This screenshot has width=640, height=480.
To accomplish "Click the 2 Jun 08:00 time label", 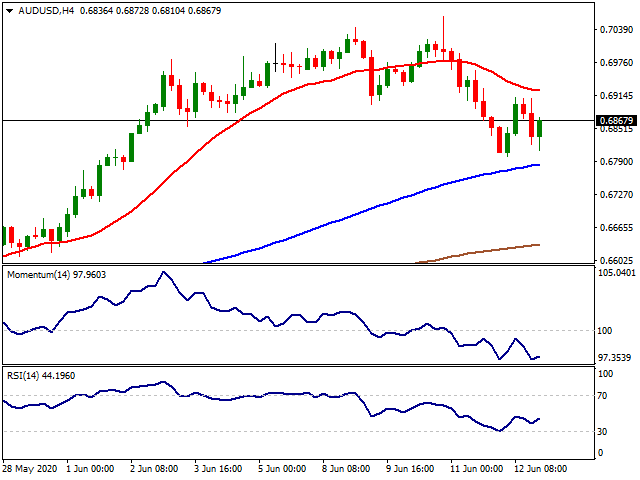I will 154,469.
